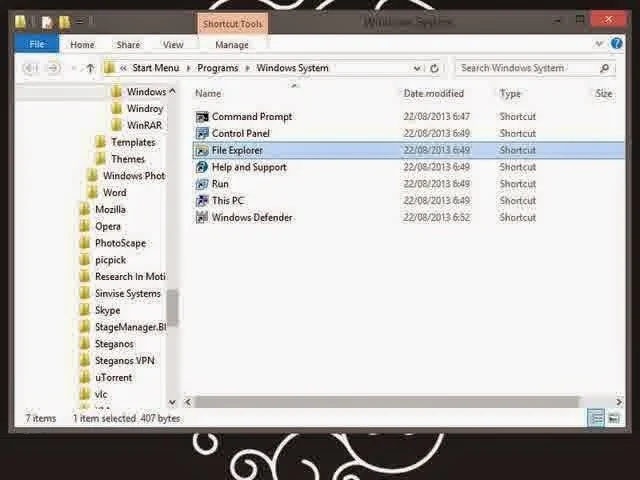Open recent locations dropdown arrow

(74, 68)
